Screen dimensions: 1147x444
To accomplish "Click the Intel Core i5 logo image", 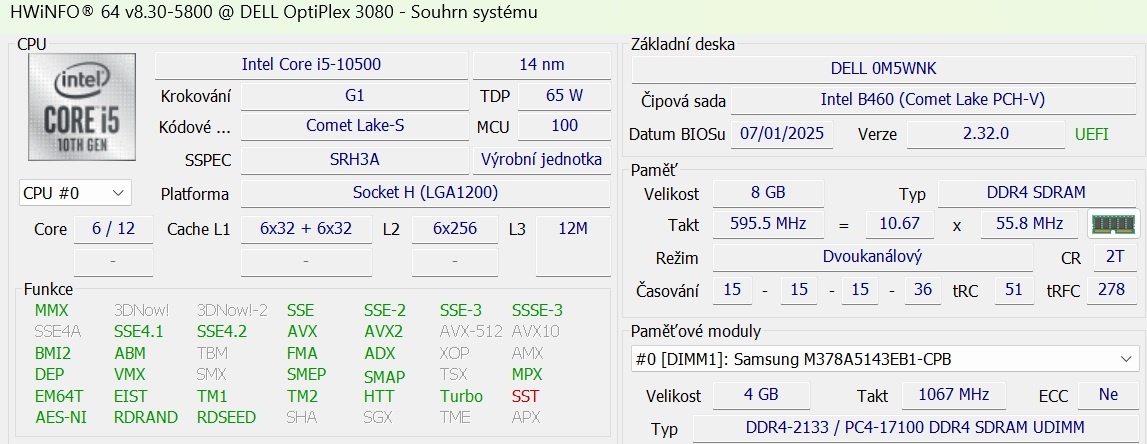I will click(x=82, y=108).
